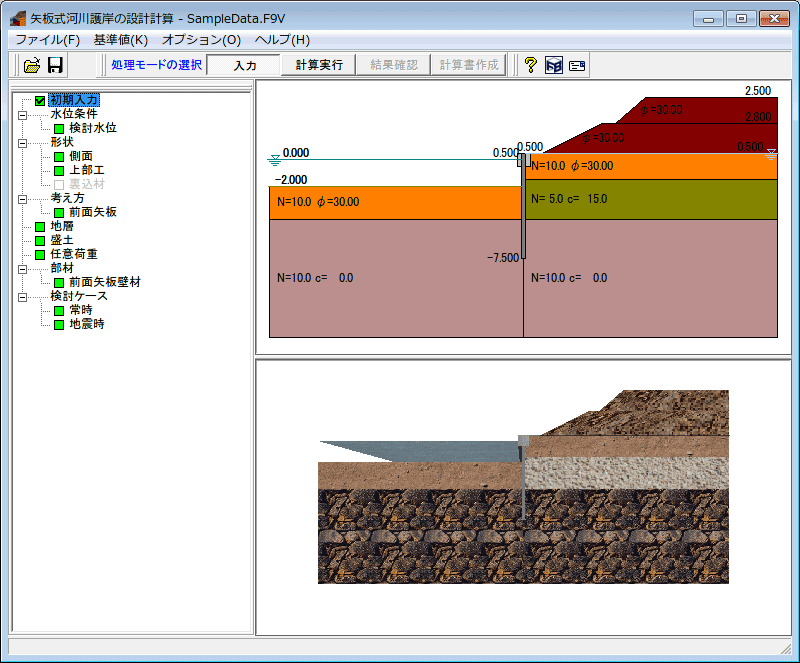Collapse the 検討ケース tree branch

pos(23,297)
